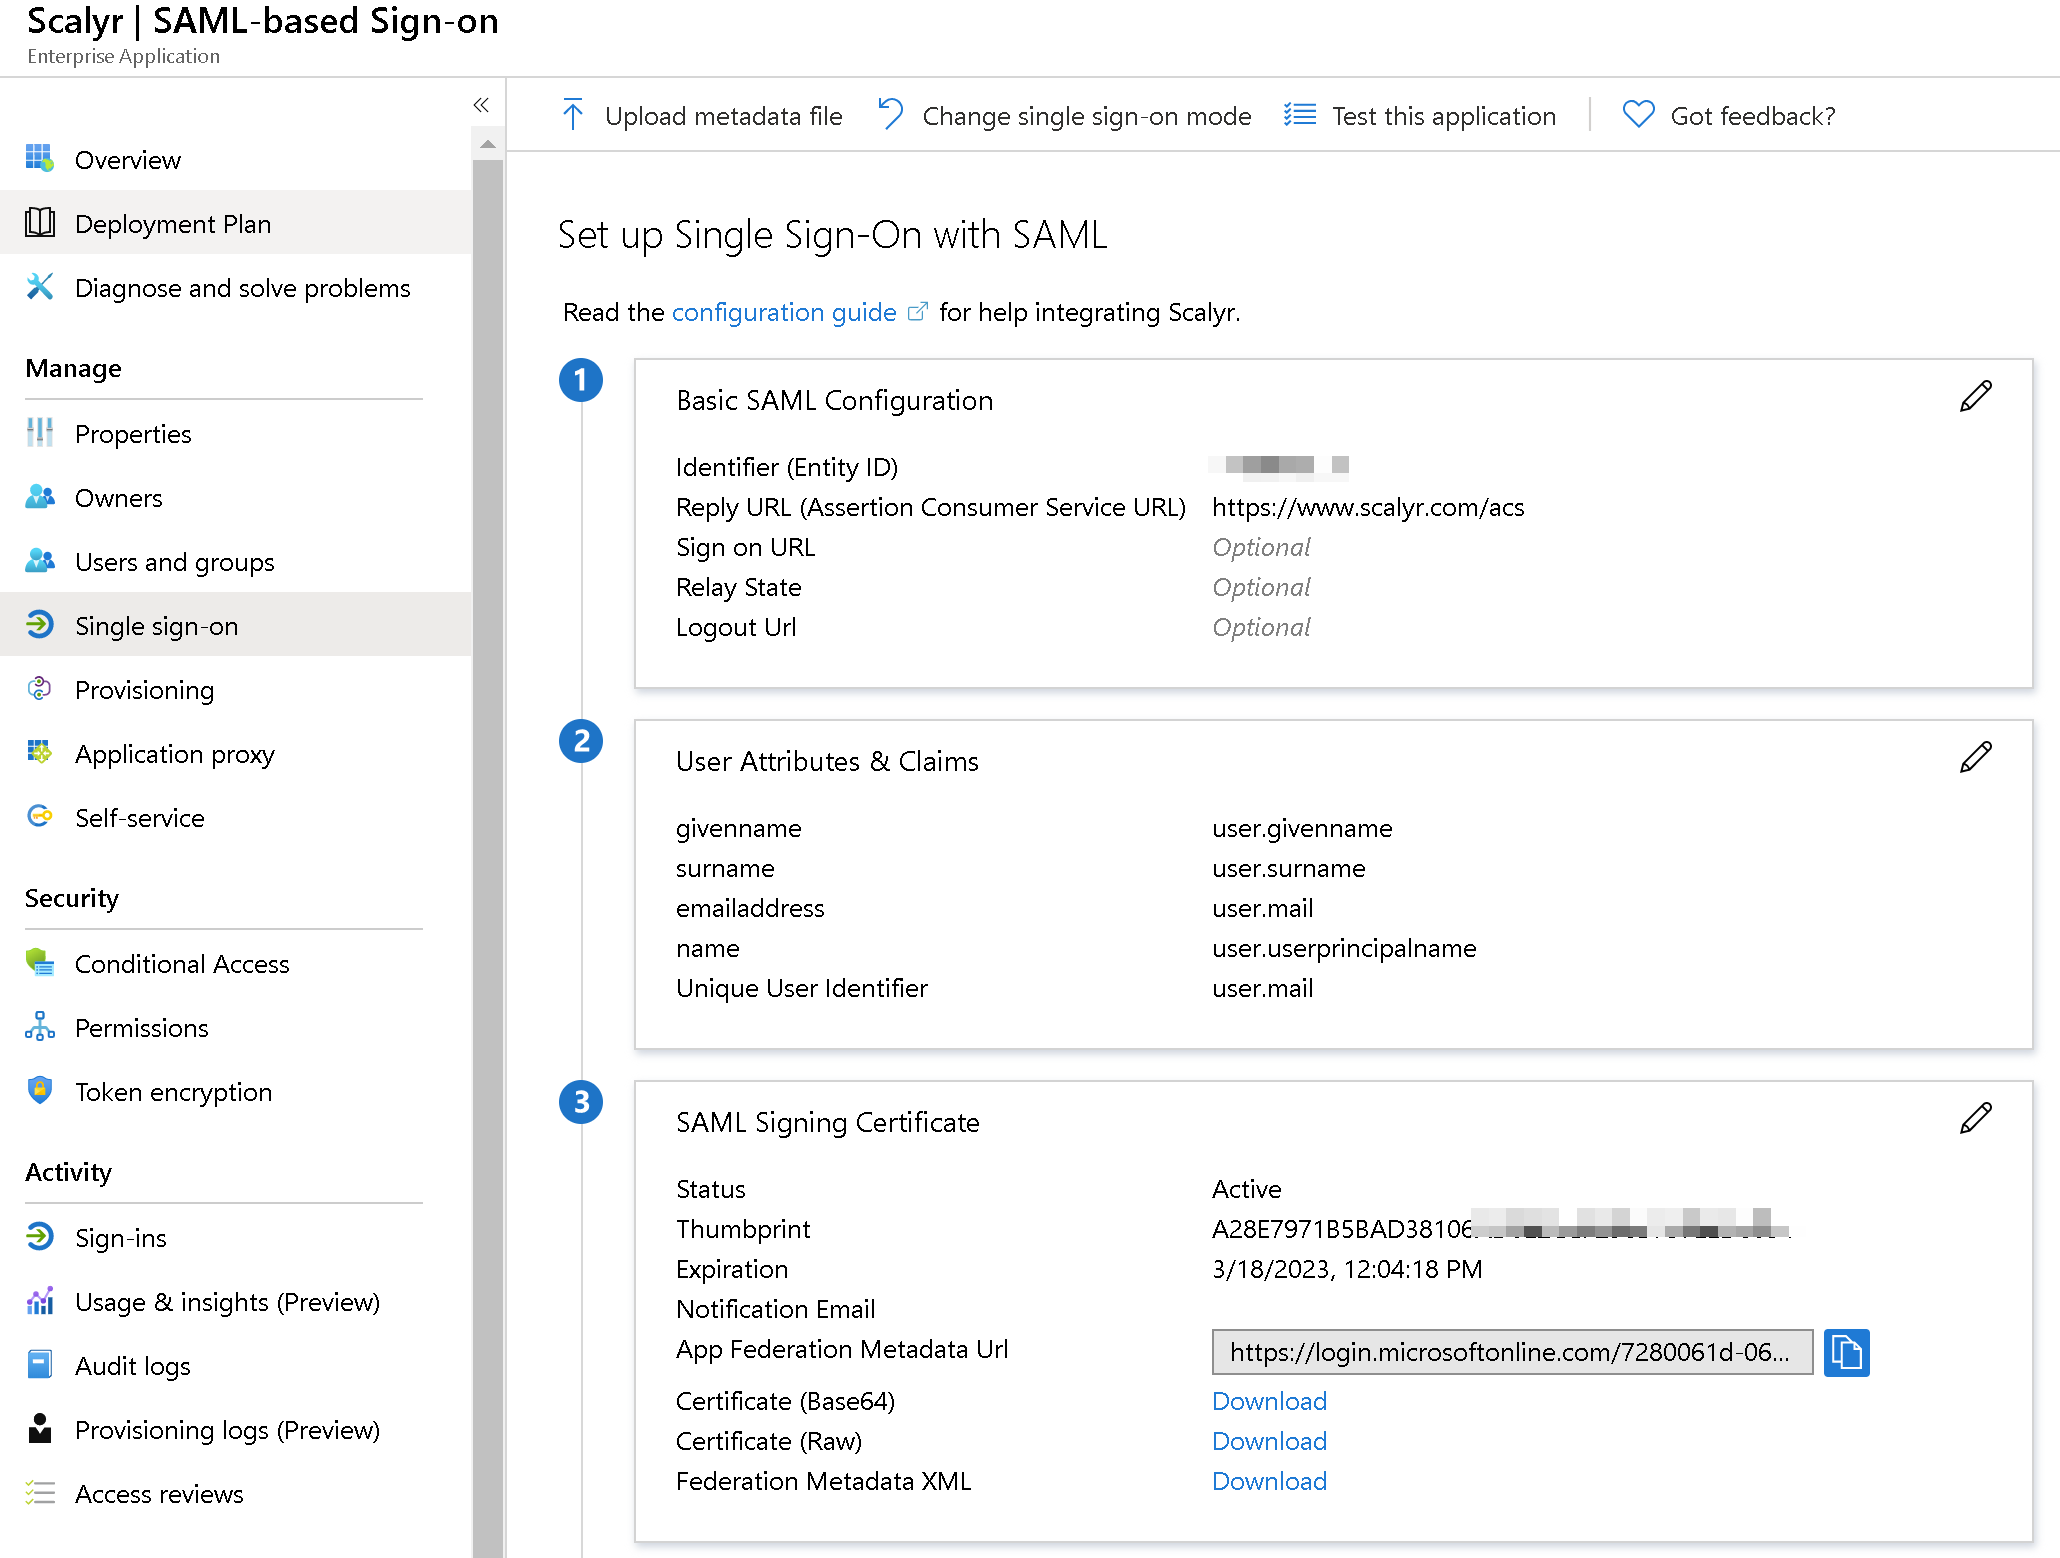Copy App Federation Metadata Url to clipboard
This screenshot has width=2060, height=1558.
pyautogui.click(x=1846, y=1352)
